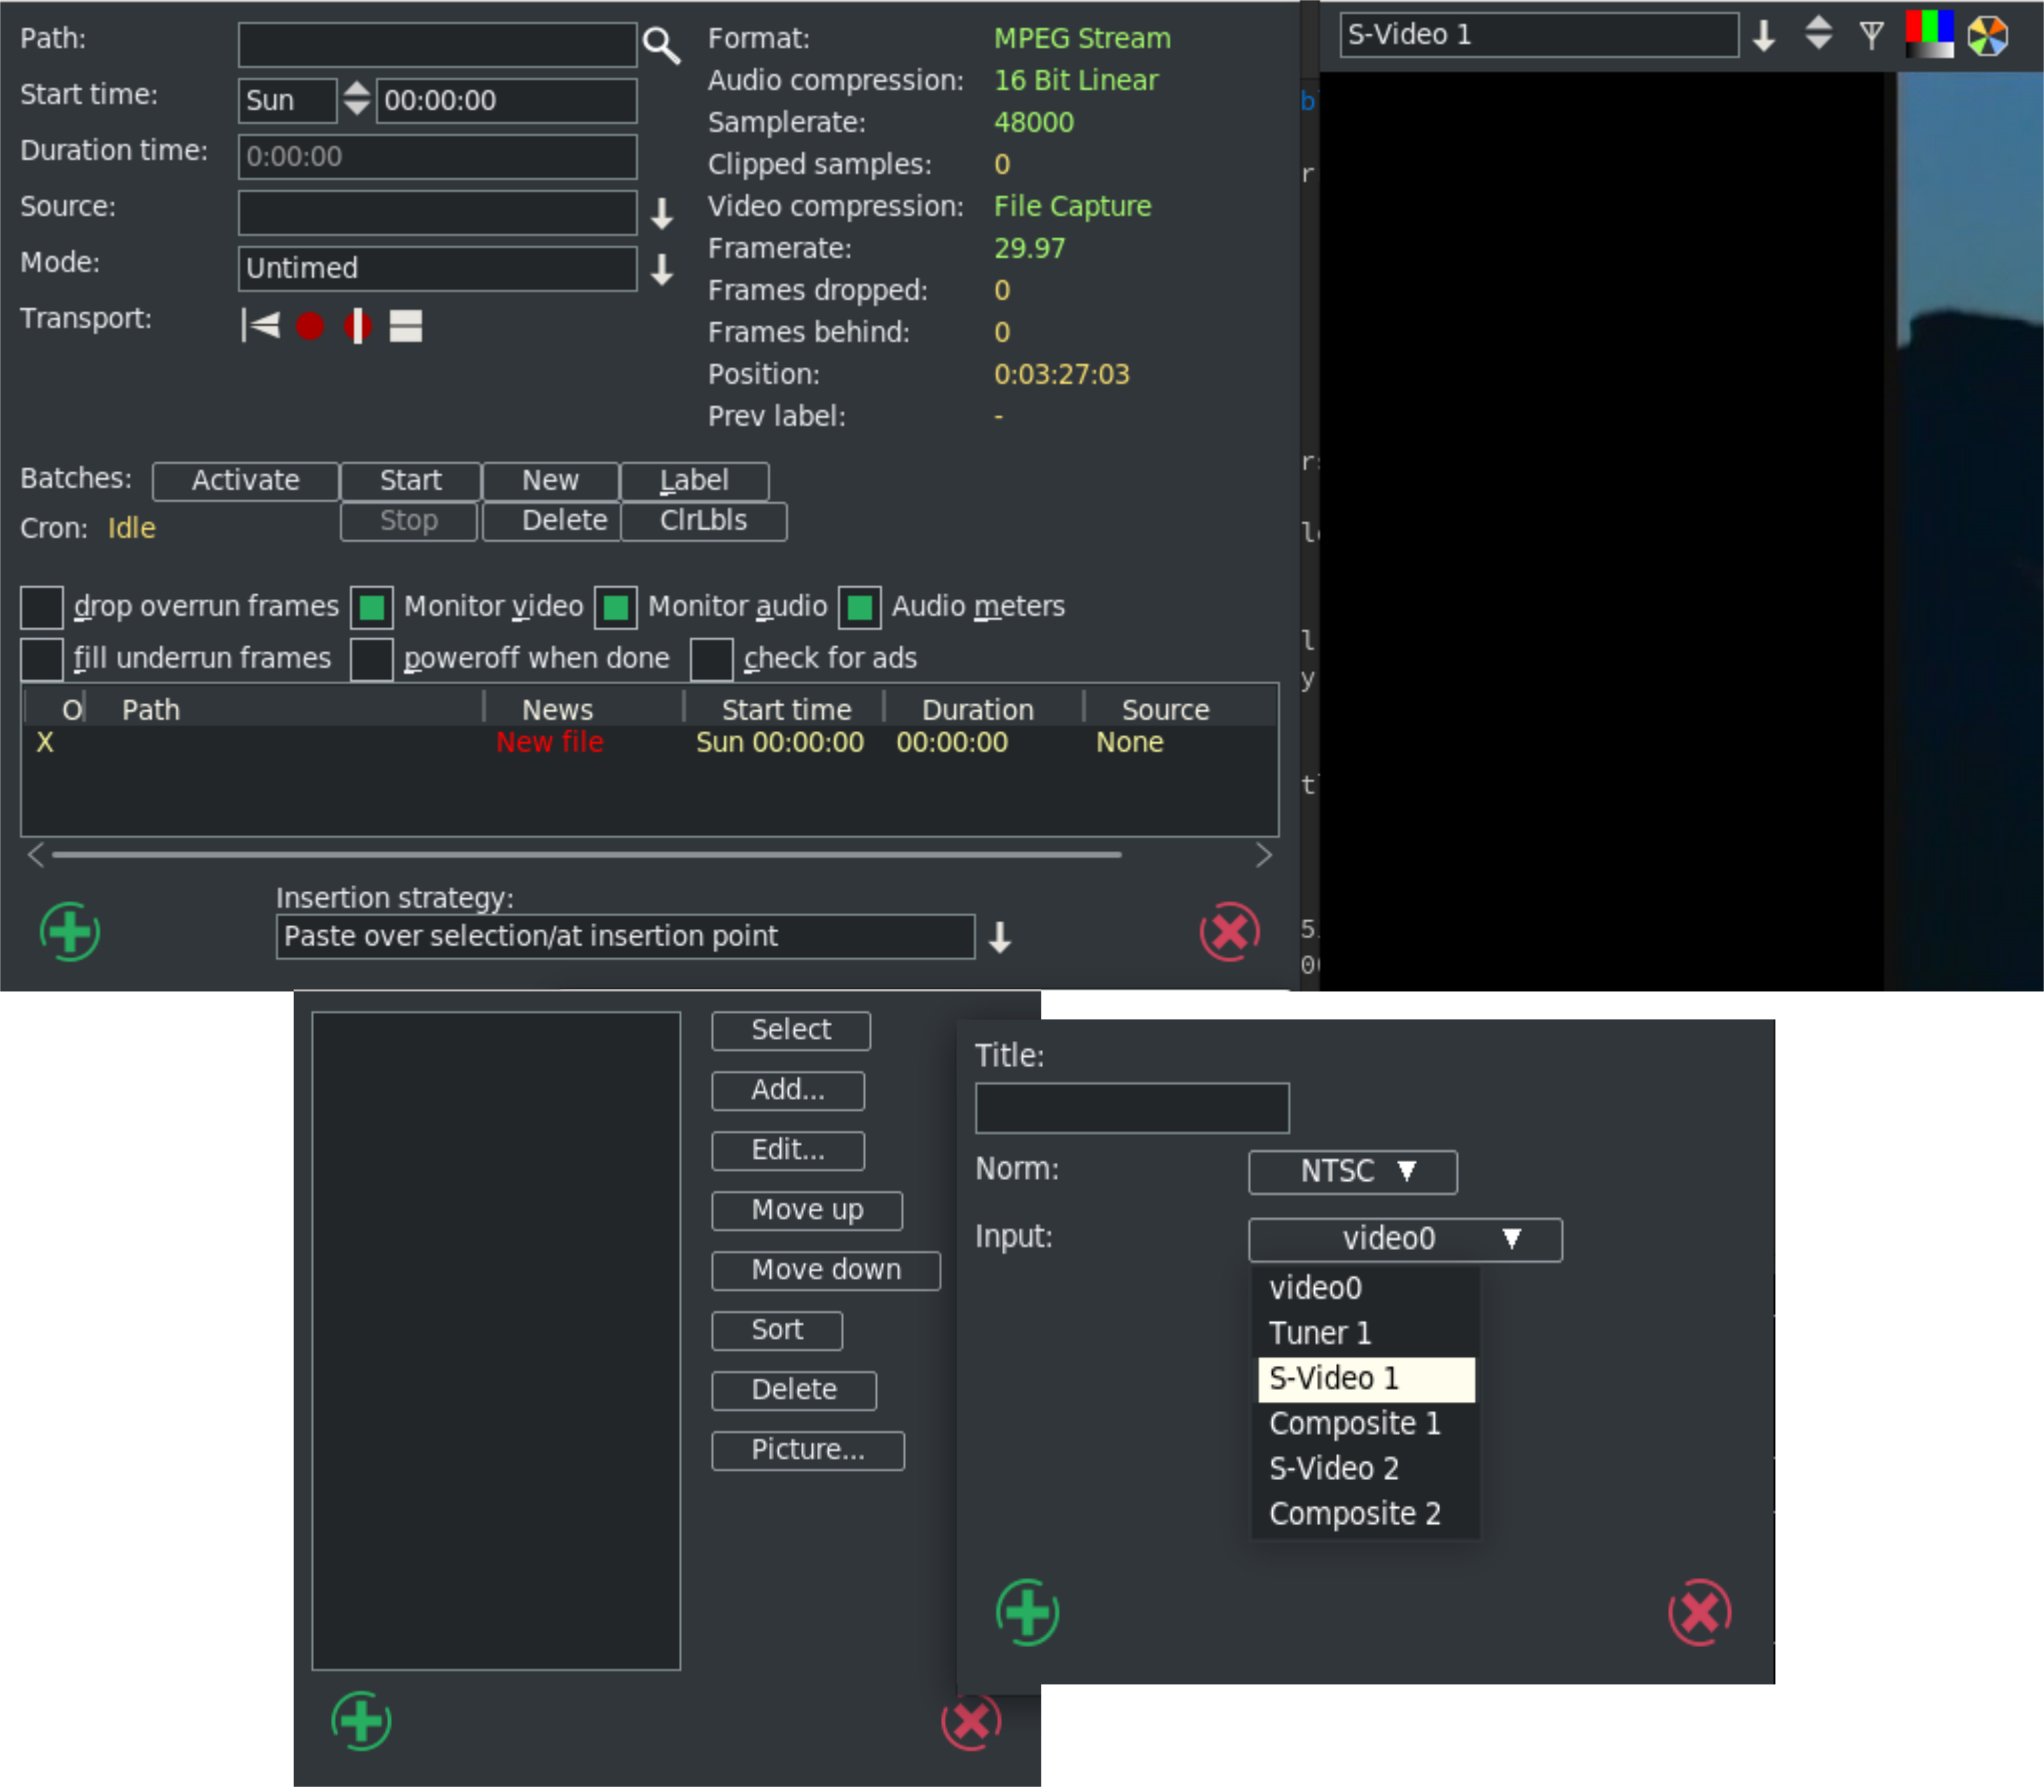Click the Title text field
This screenshot has width=2044, height=1787.
tap(1132, 1108)
